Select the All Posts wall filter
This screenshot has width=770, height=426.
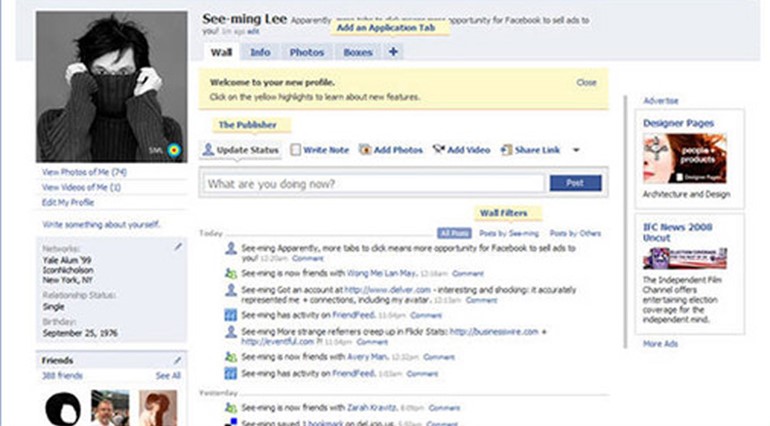pos(454,233)
